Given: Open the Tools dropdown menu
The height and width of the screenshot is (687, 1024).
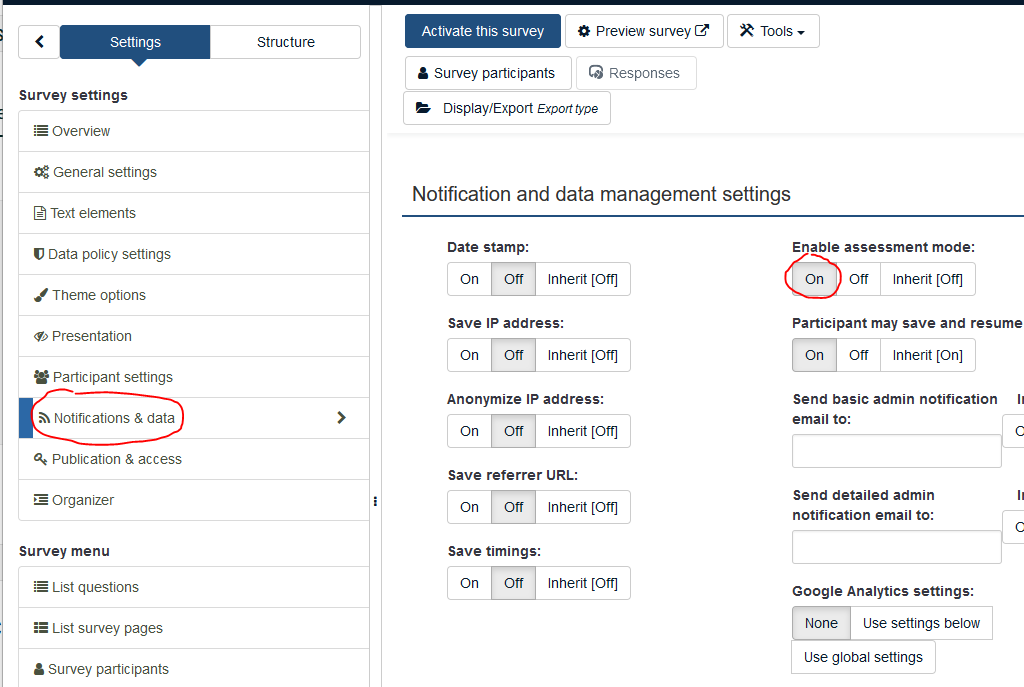Looking at the screenshot, I should coord(772,31).
